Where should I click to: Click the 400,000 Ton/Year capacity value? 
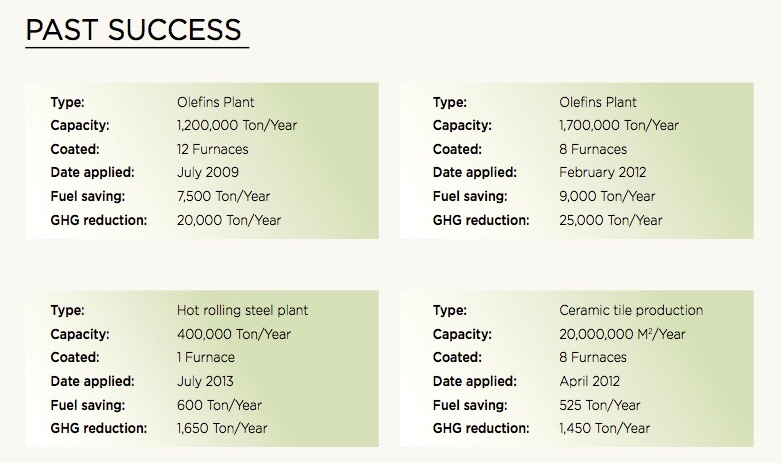[x=234, y=334]
